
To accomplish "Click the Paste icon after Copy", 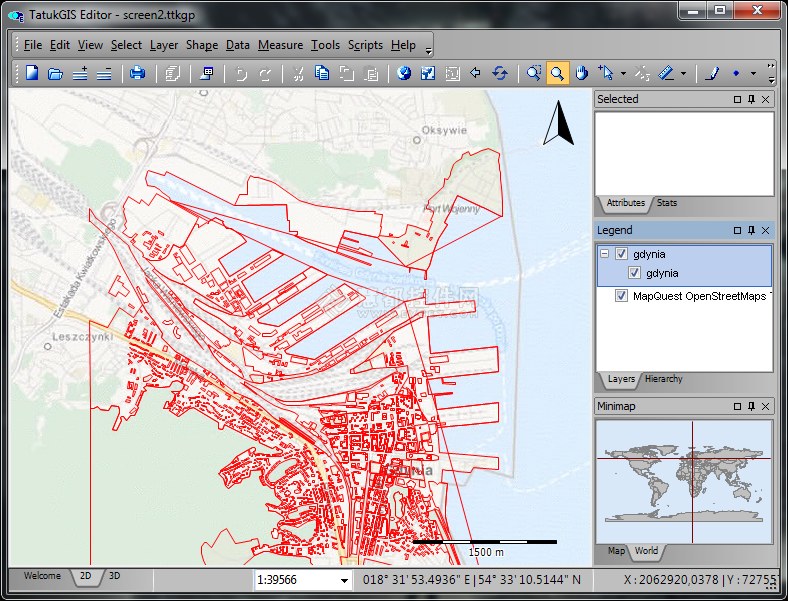I will click(347, 73).
